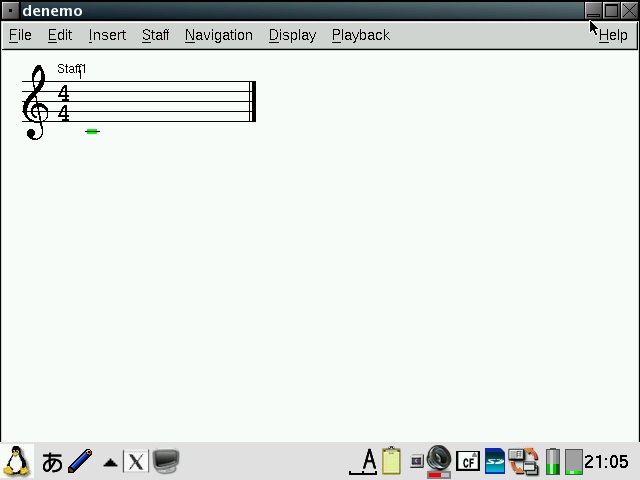Click the SD card tray icon
Screen dimensions: 640x480
click(x=495, y=461)
